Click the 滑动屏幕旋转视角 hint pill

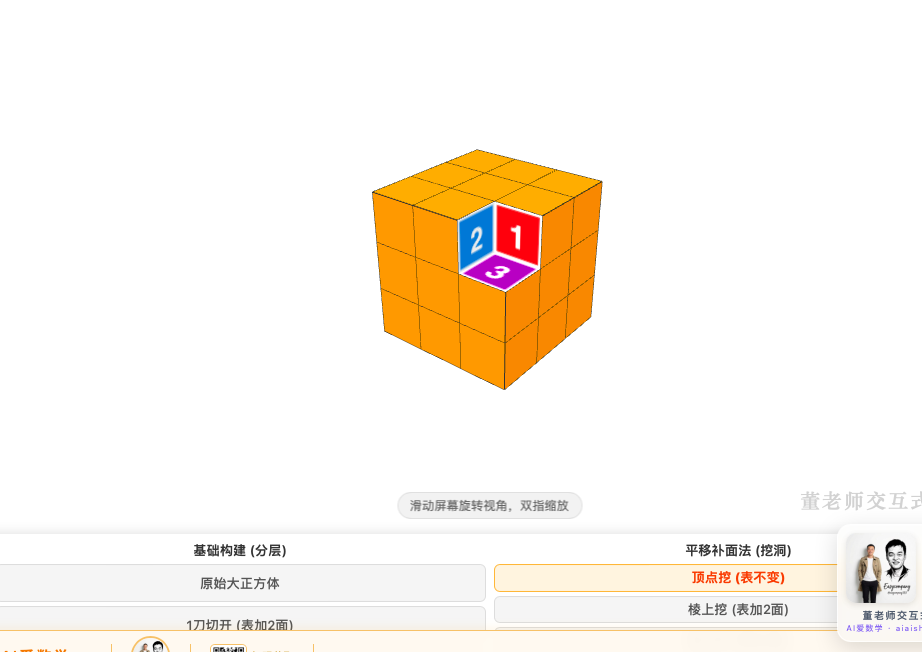(489, 506)
